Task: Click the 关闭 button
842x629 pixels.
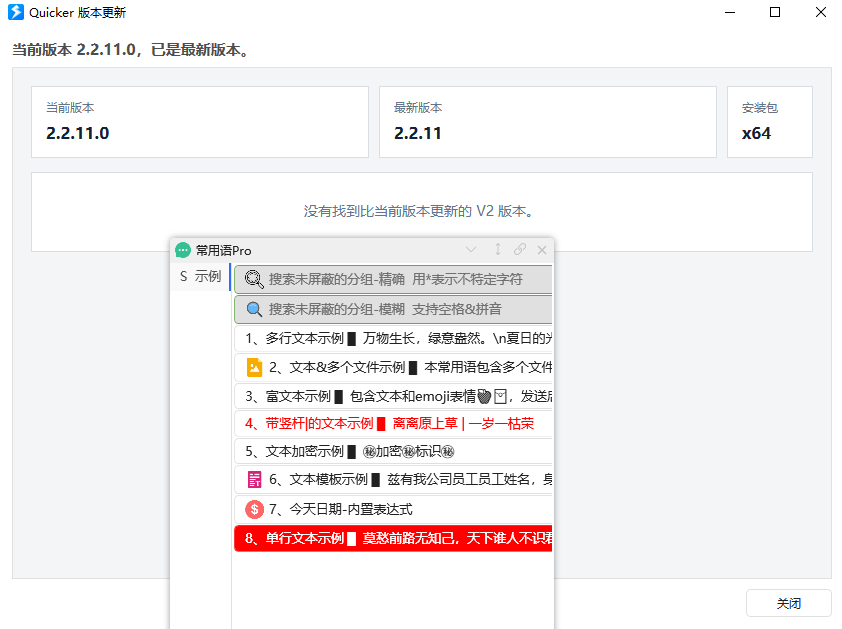Action: click(788, 603)
